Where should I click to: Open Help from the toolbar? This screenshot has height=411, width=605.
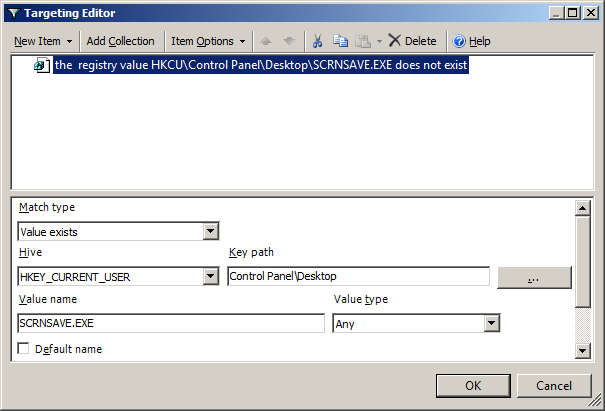pos(471,41)
